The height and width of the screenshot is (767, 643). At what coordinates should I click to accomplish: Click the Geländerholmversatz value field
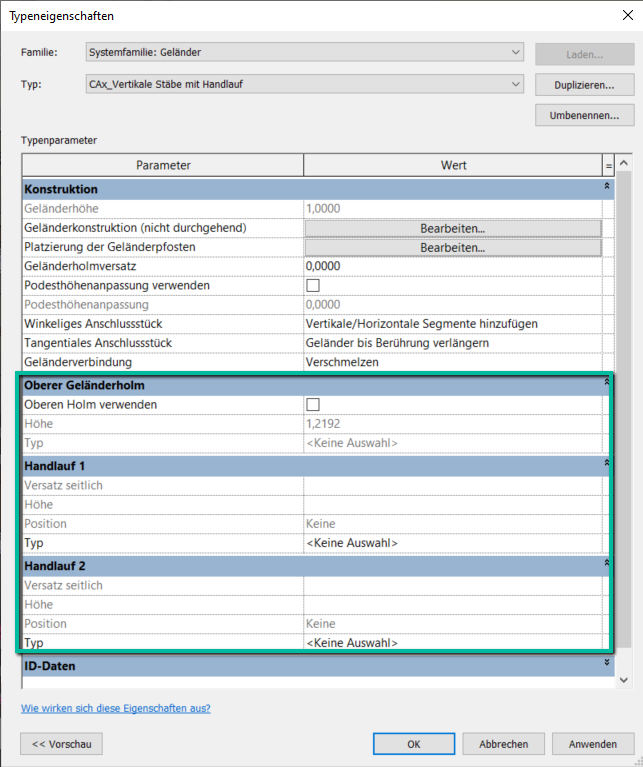[452, 267]
